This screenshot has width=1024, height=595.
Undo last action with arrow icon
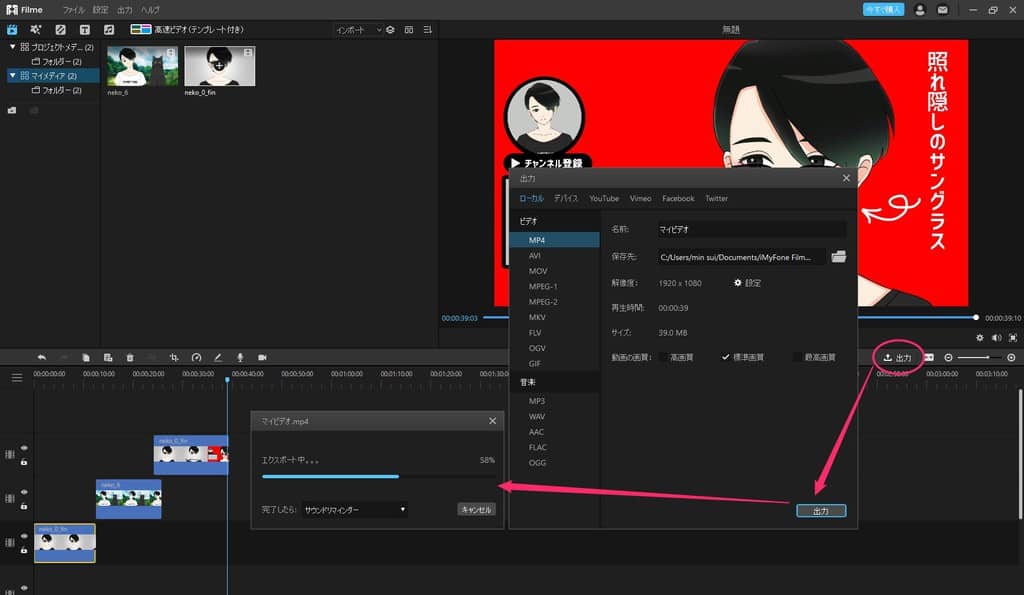[42, 357]
